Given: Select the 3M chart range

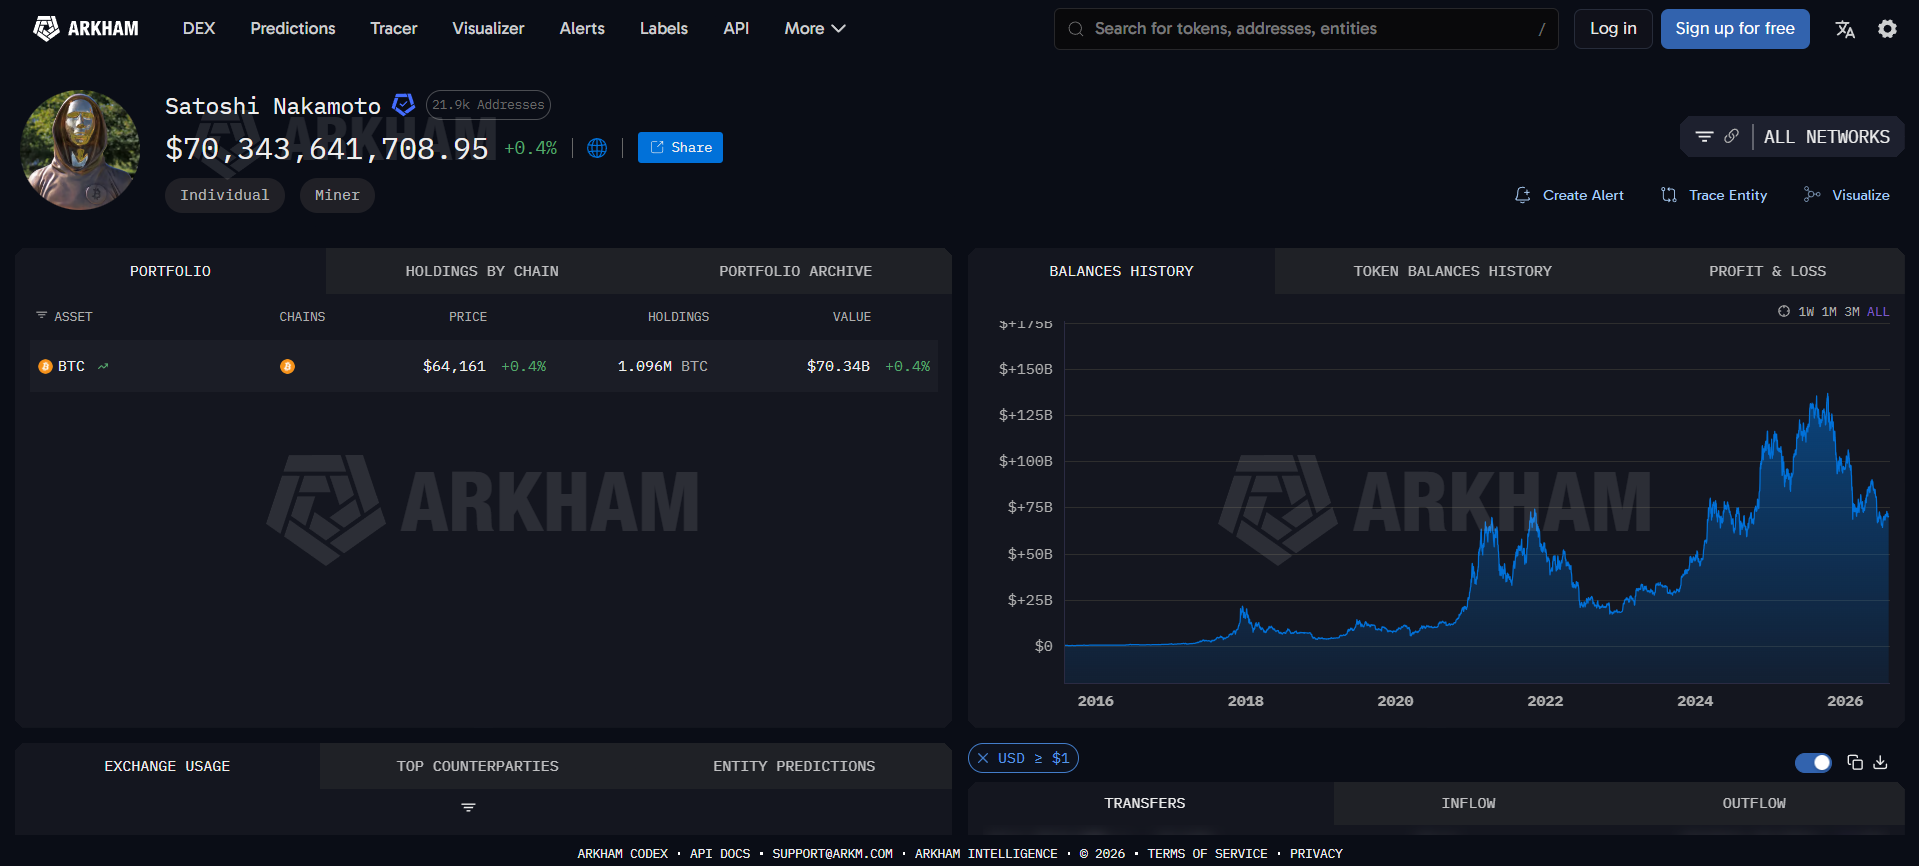Looking at the screenshot, I should [x=1852, y=312].
